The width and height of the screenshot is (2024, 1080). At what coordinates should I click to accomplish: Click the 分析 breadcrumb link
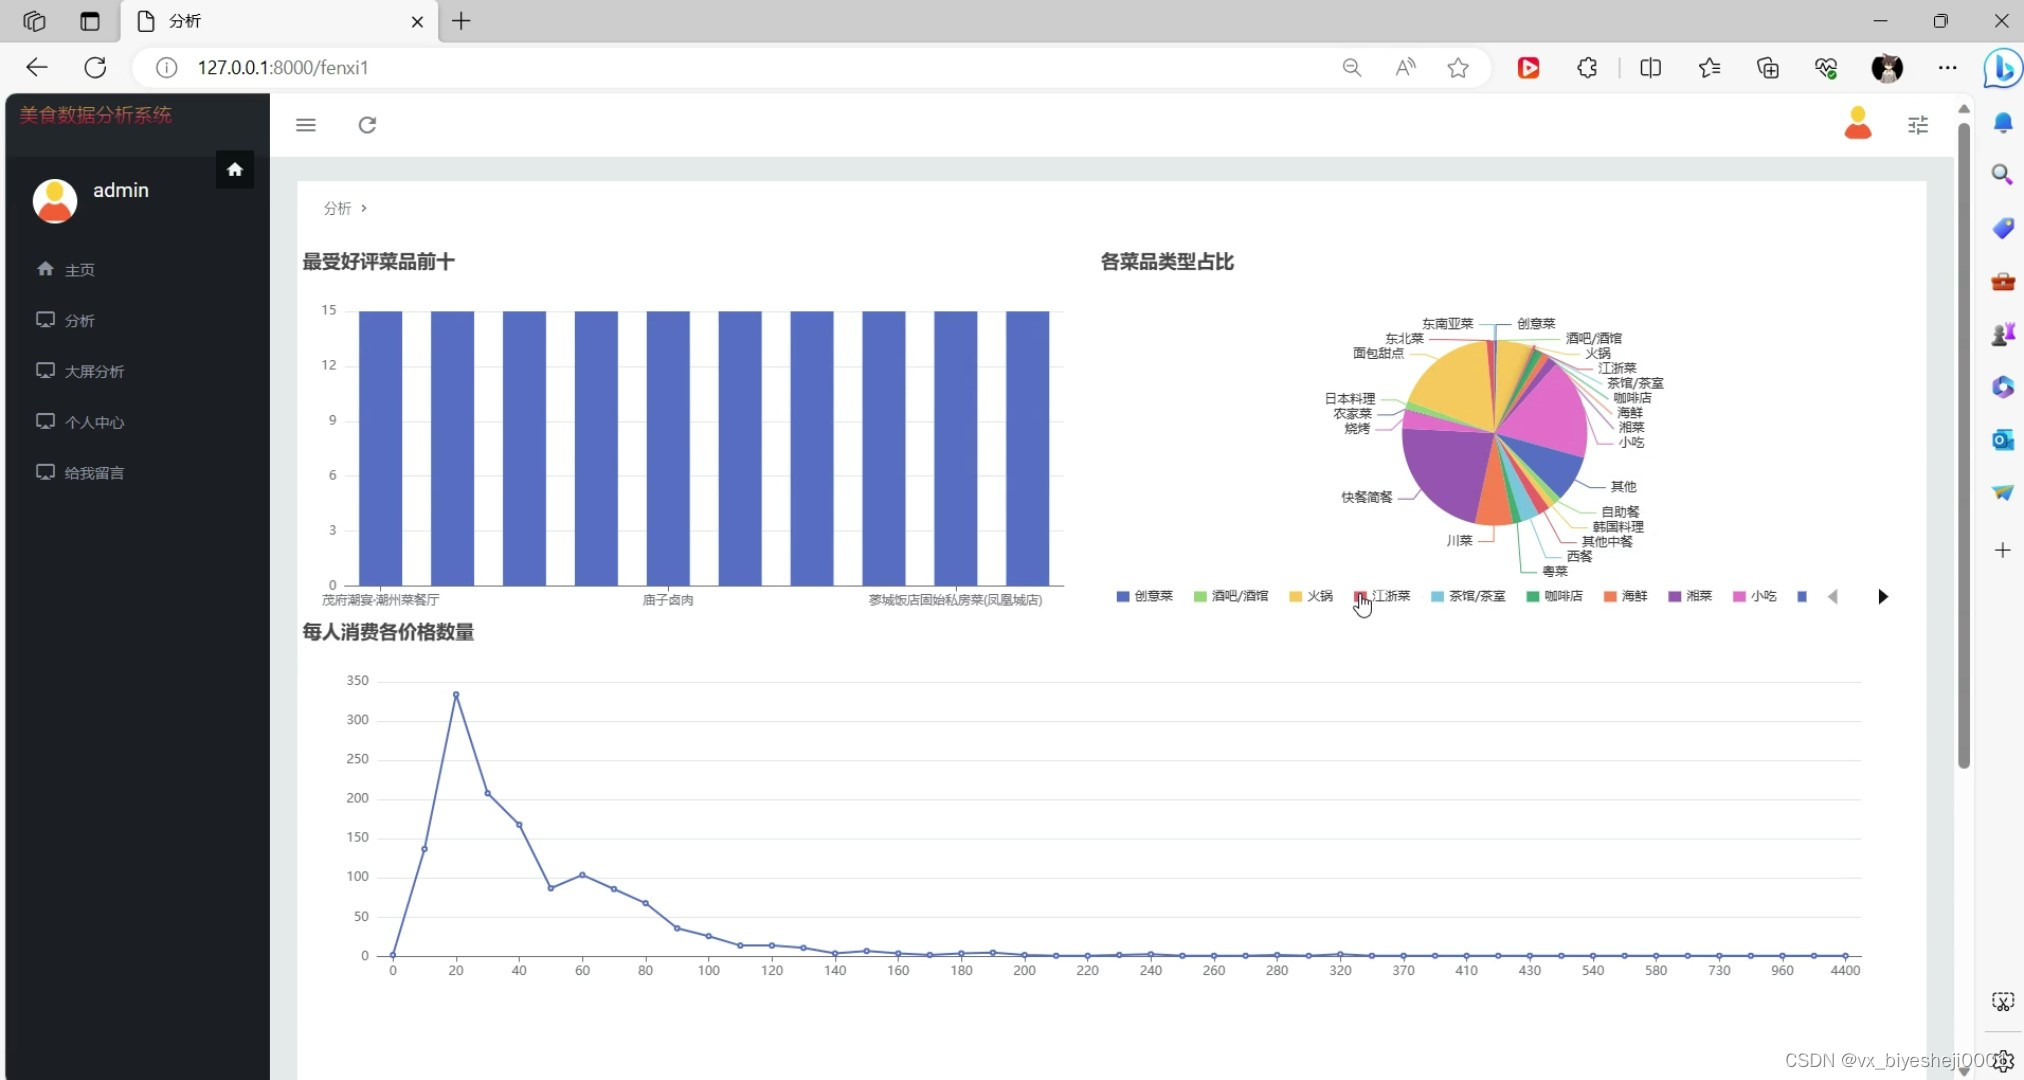(x=336, y=208)
